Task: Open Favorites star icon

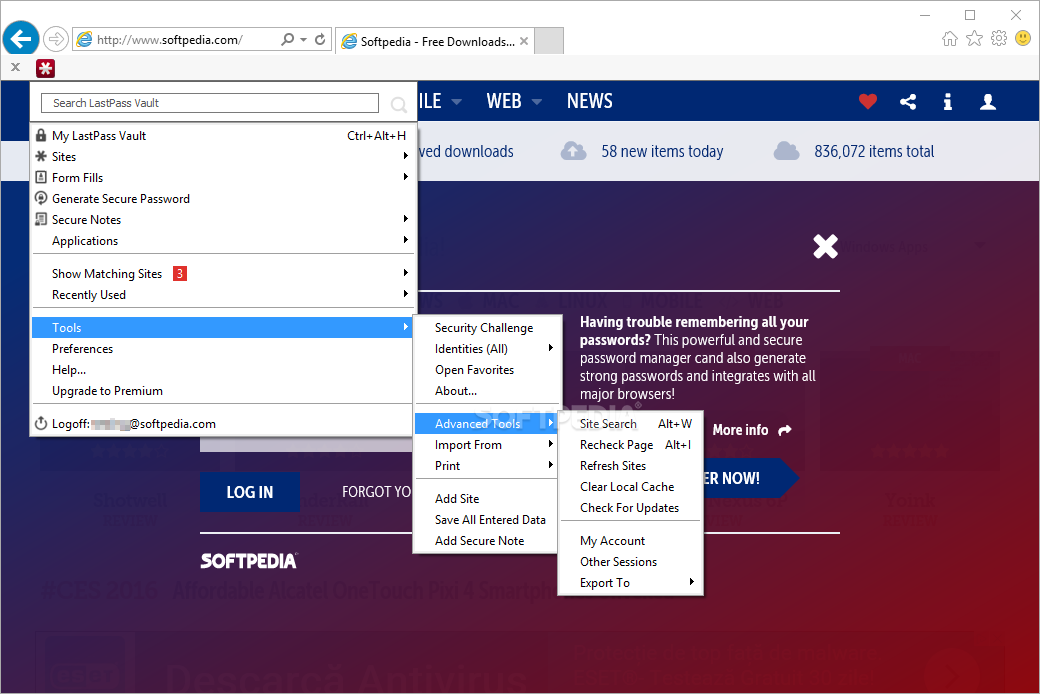Action: [x=974, y=38]
